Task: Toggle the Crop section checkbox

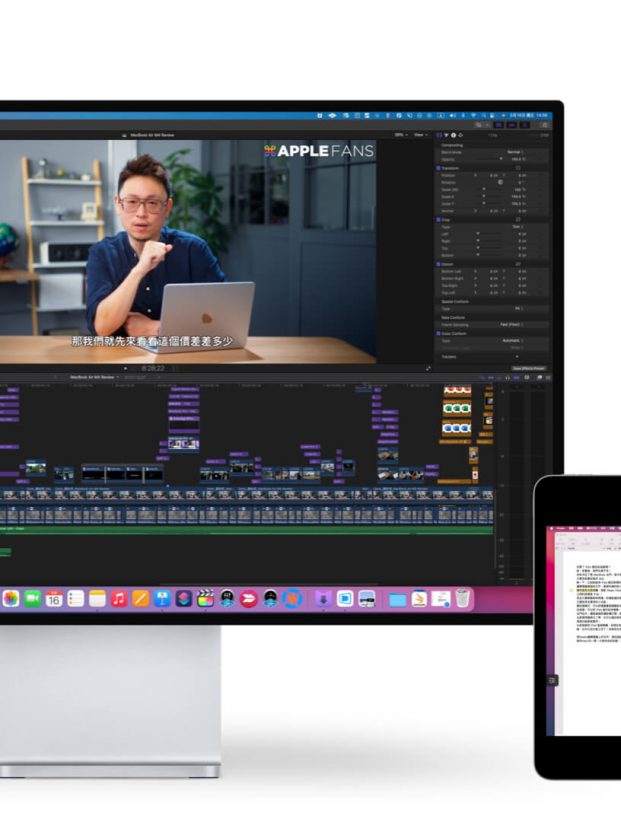Action: point(438,218)
